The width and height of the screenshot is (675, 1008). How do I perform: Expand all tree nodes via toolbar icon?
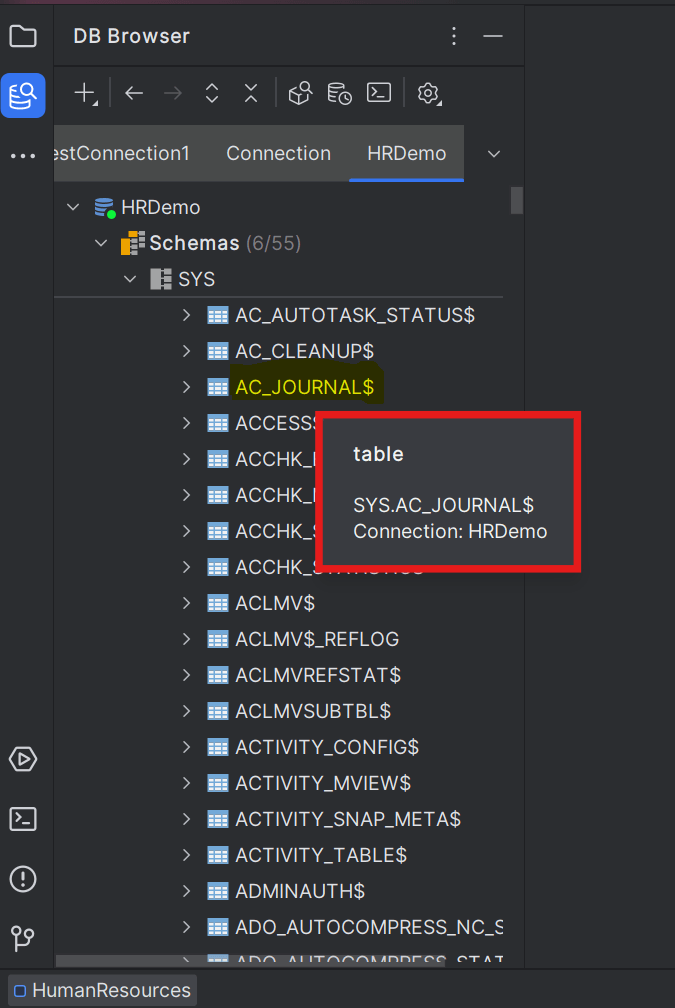(211, 93)
